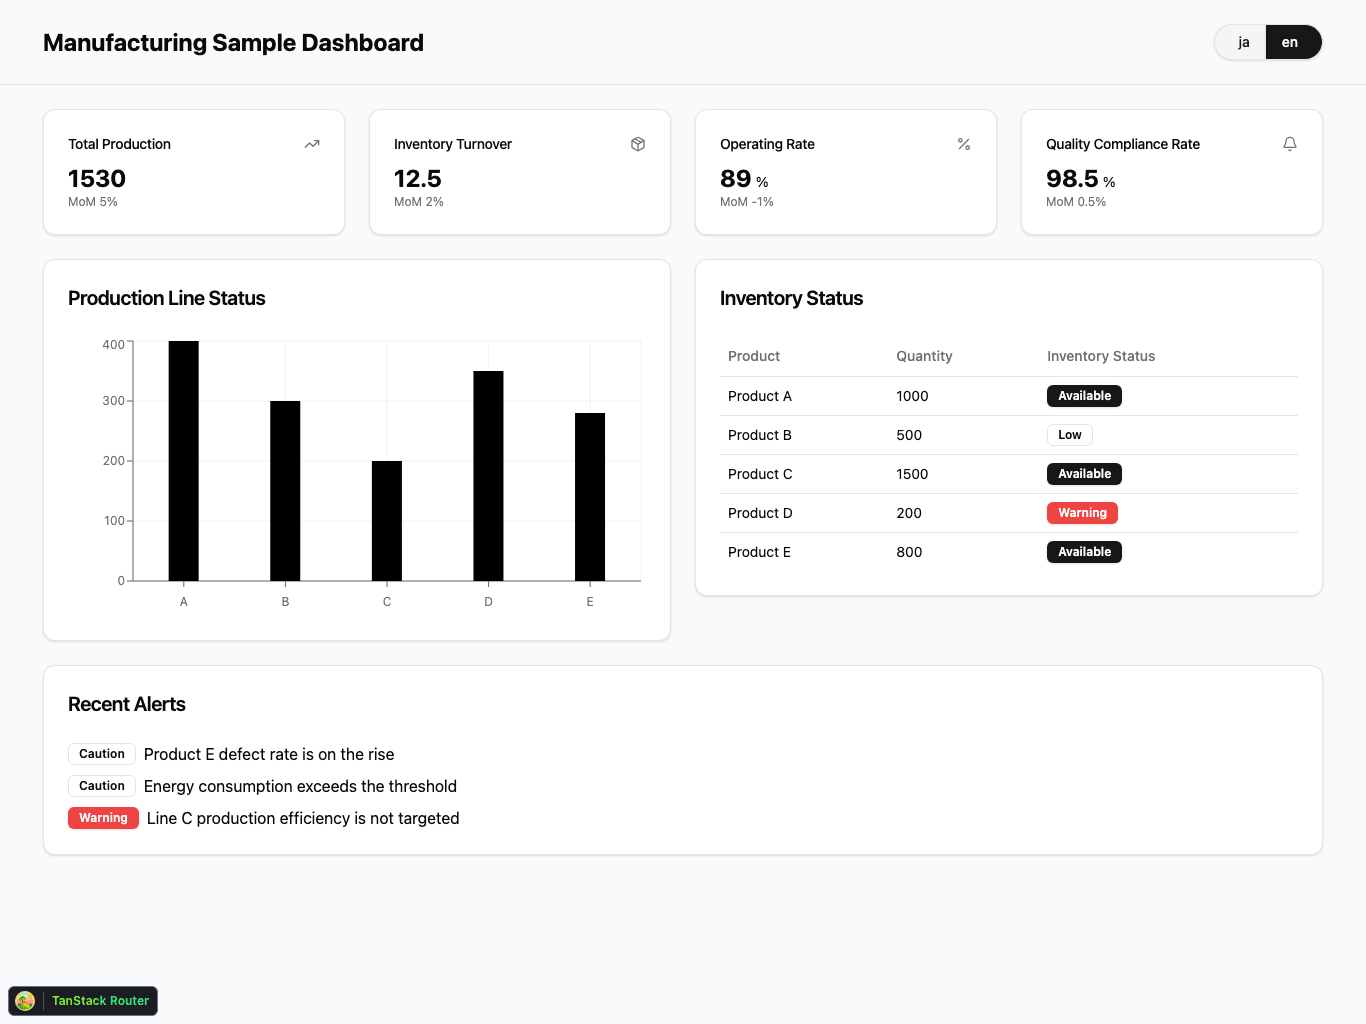1366x1024 pixels.
Task: Click the 400 y-axis label on chart
Action: click(114, 345)
